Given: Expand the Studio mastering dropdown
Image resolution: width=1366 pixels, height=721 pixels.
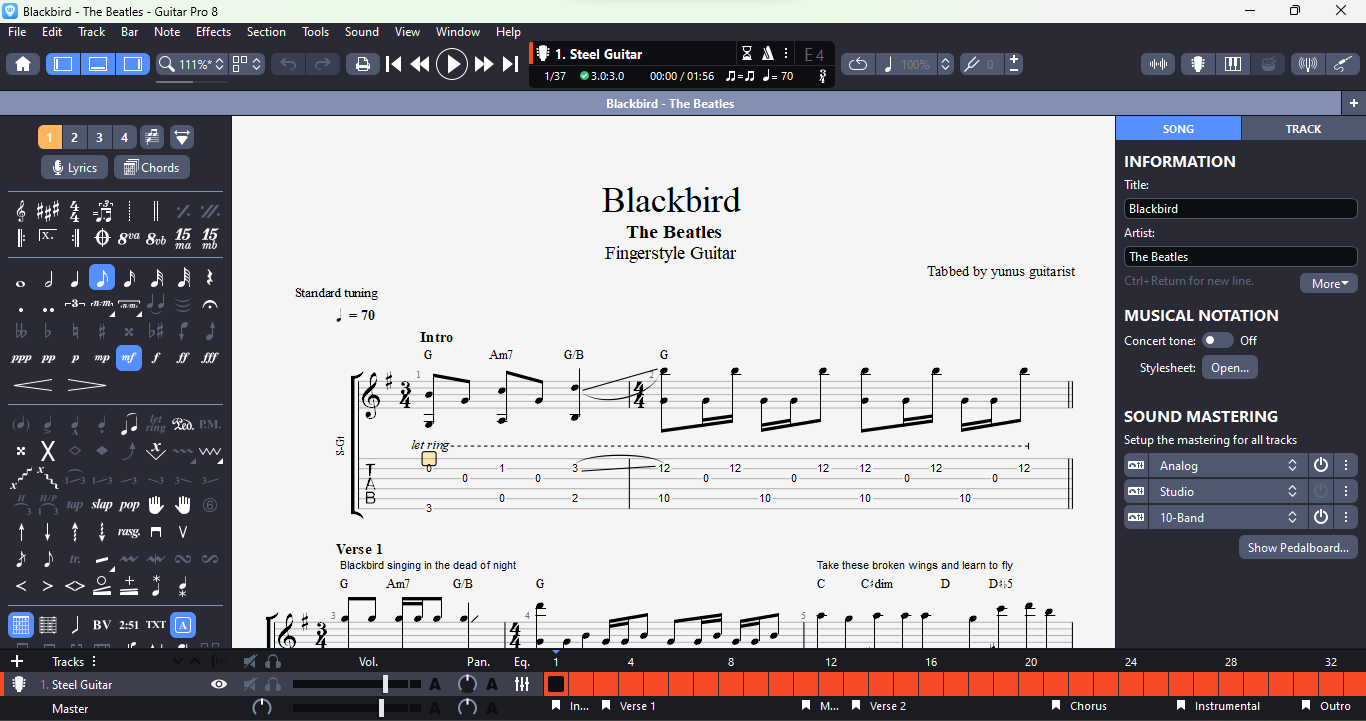Looking at the screenshot, I should 1292,492.
